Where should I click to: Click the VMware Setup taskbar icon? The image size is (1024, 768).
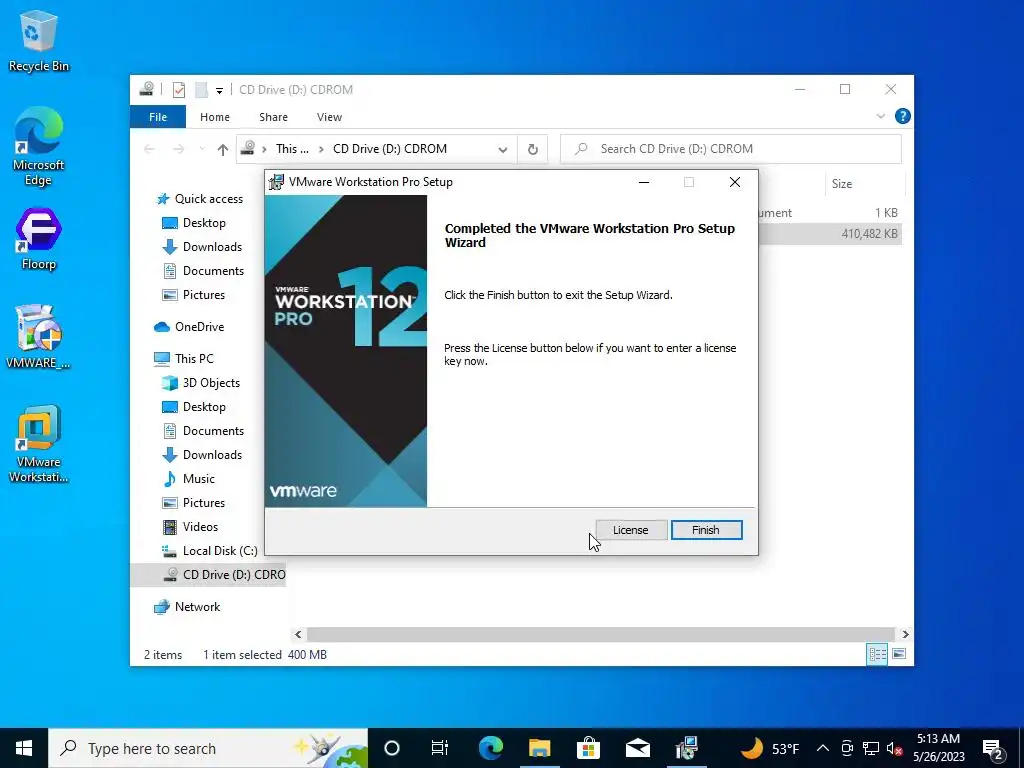click(x=687, y=748)
